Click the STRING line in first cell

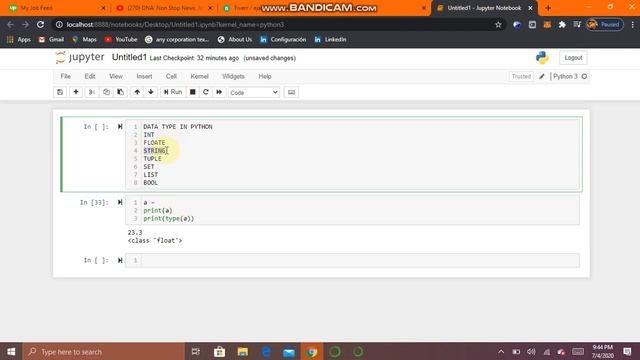[154, 151]
